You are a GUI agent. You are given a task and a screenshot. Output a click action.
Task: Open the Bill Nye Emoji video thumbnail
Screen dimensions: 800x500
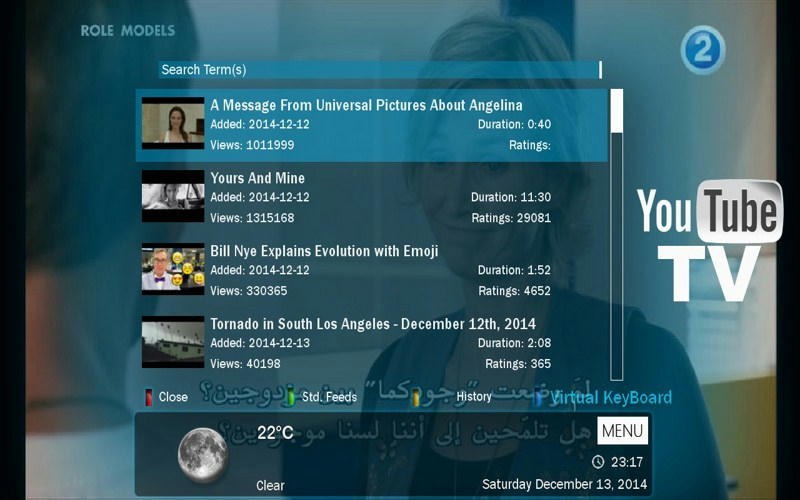(x=173, y=269)
